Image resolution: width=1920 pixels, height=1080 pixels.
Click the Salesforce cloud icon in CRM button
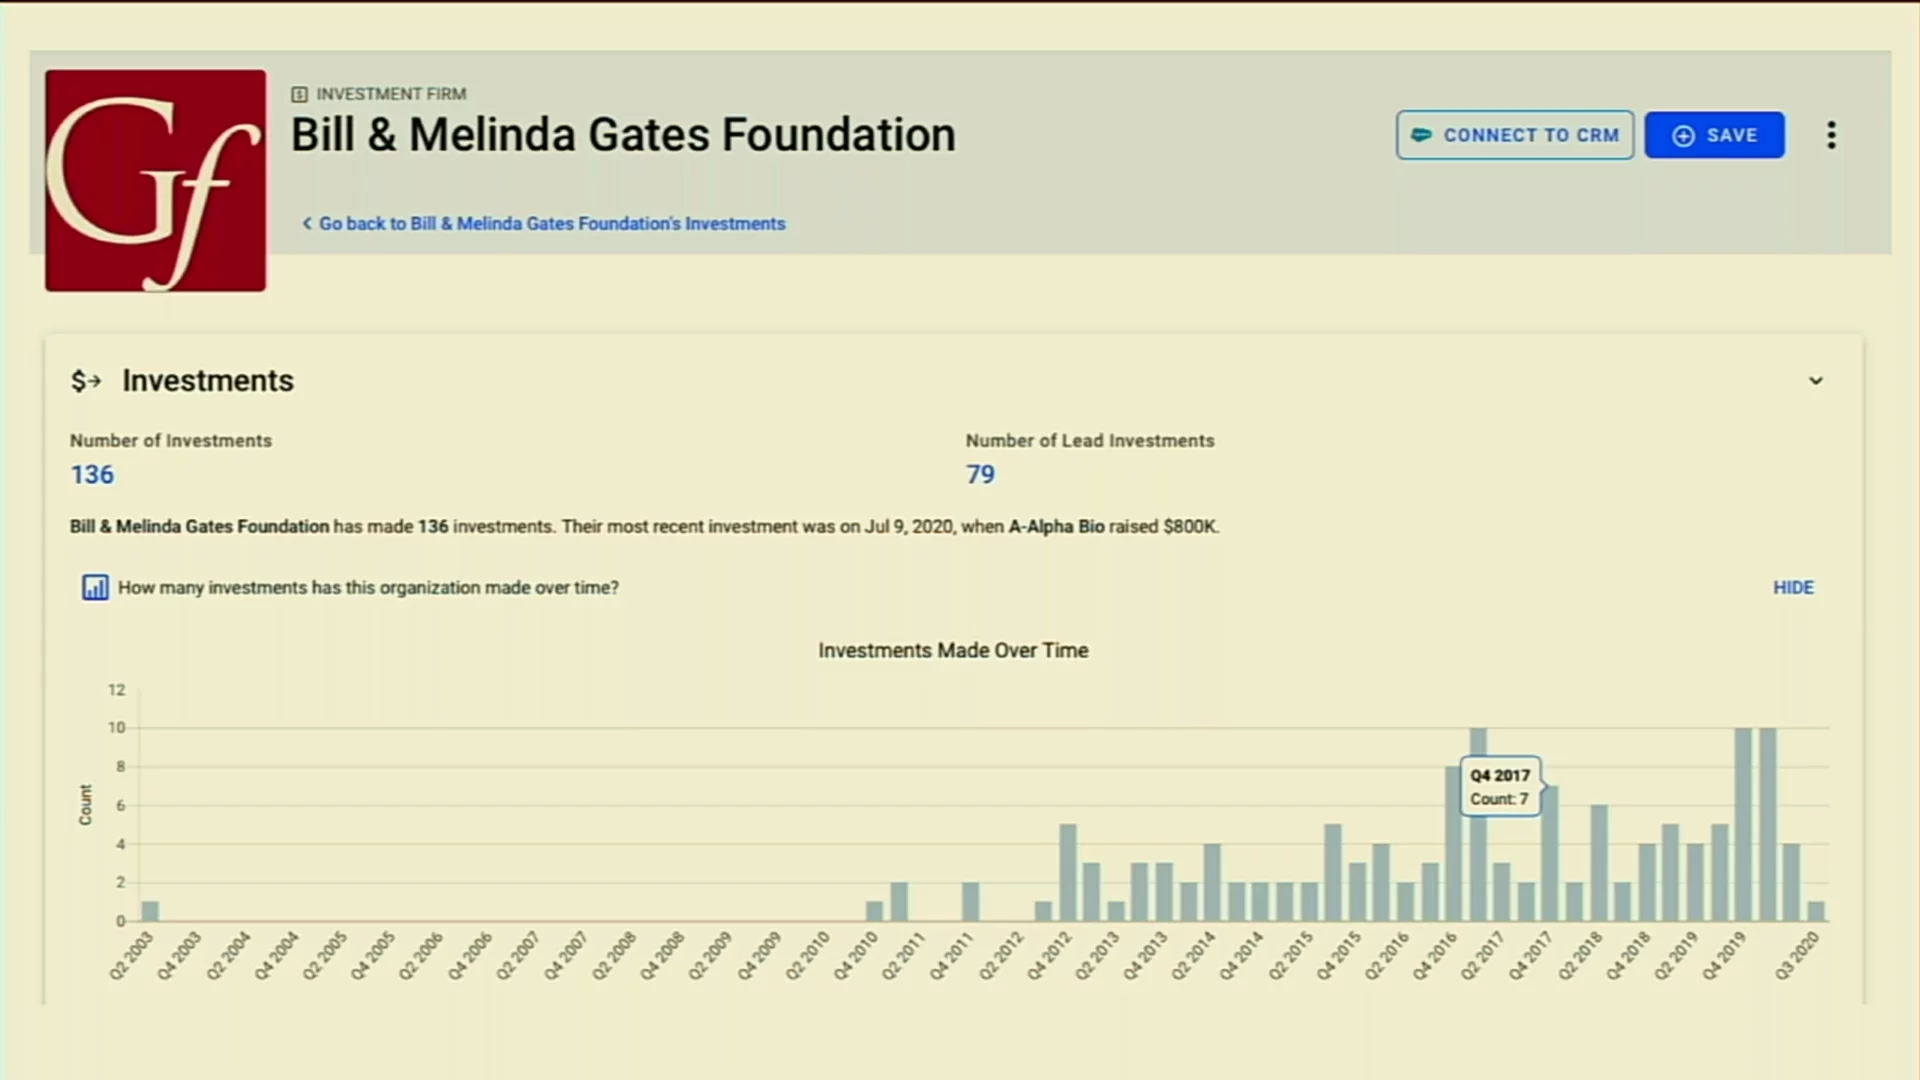(1421, 135)
